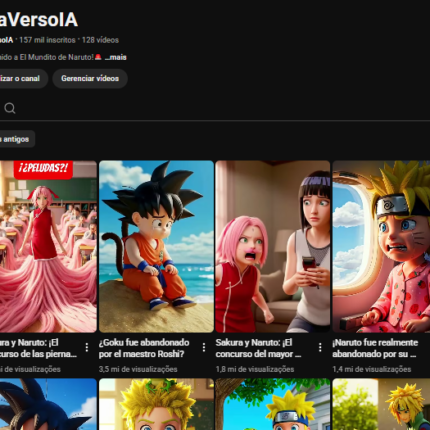Open options for 'concurso de las piernas' video
The image size is (430, 430).
click(87, 348)
